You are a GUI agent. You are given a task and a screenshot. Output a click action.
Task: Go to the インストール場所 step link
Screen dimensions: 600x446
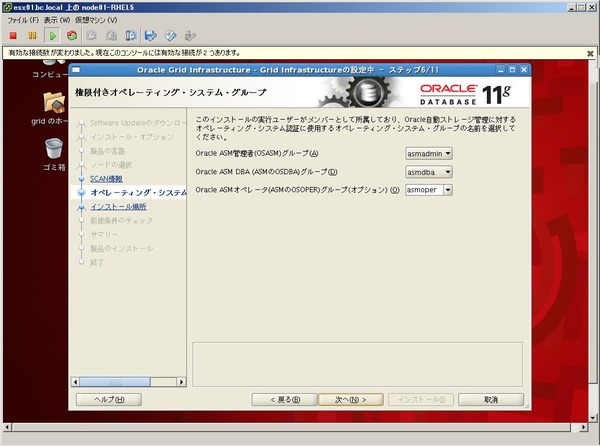coord(118,207)
